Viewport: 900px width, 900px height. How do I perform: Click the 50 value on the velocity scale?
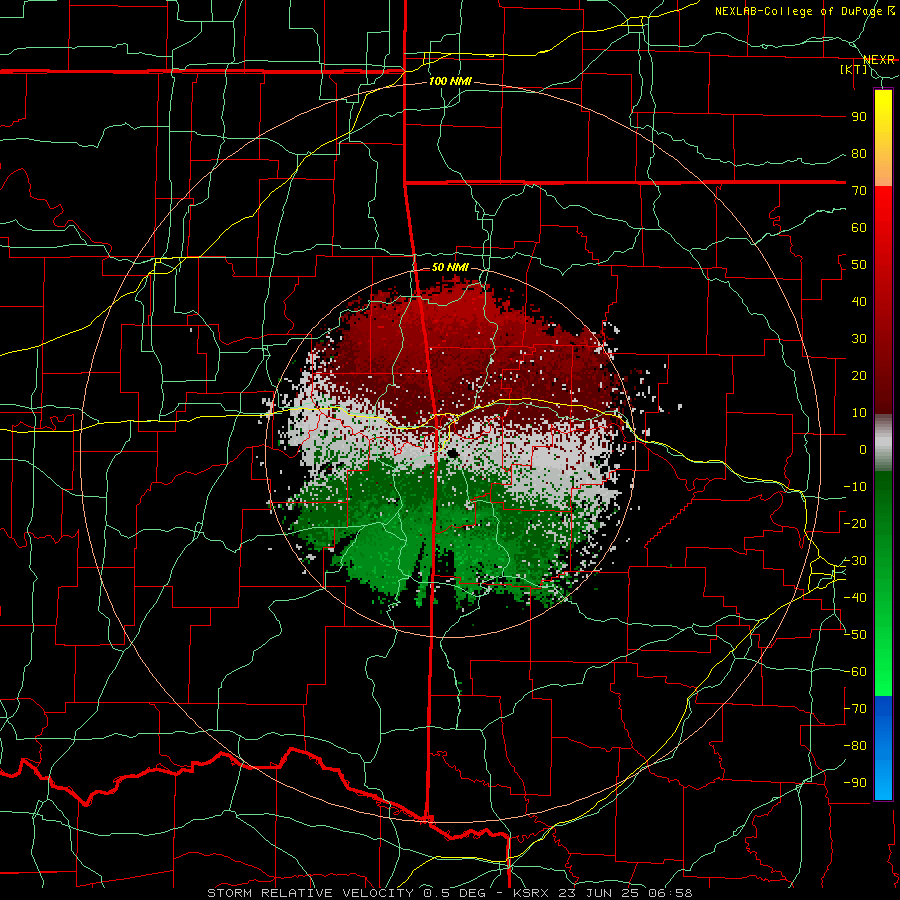(859, 265)
